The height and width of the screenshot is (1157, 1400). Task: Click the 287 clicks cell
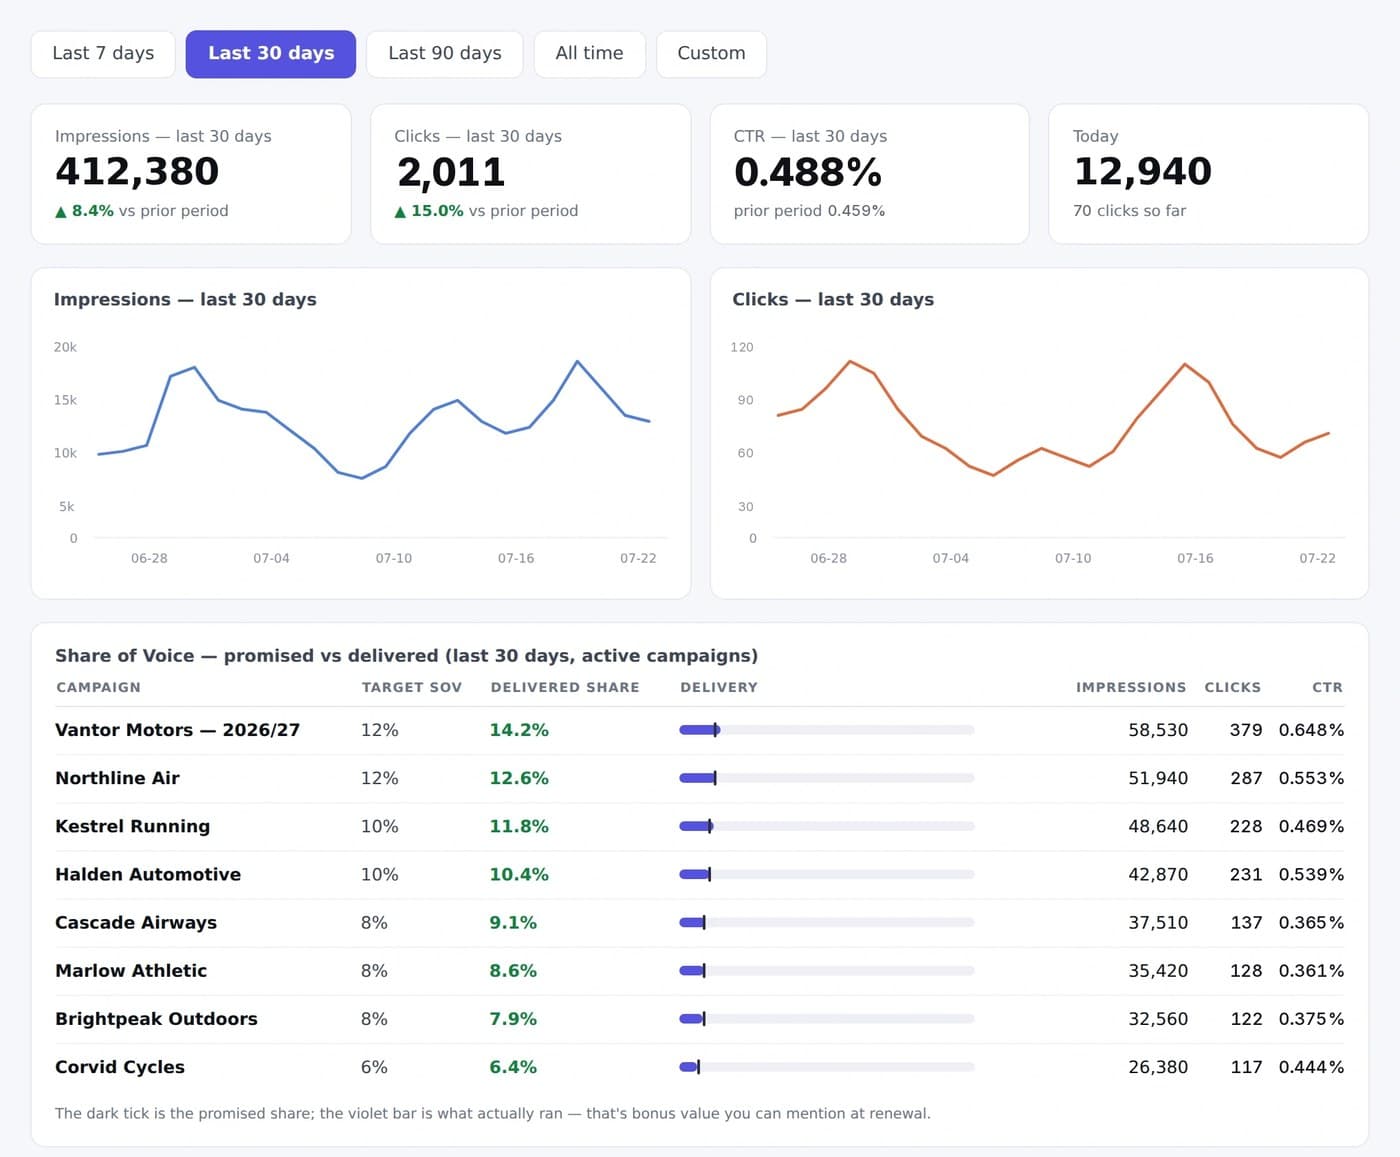coord(1246,778)
